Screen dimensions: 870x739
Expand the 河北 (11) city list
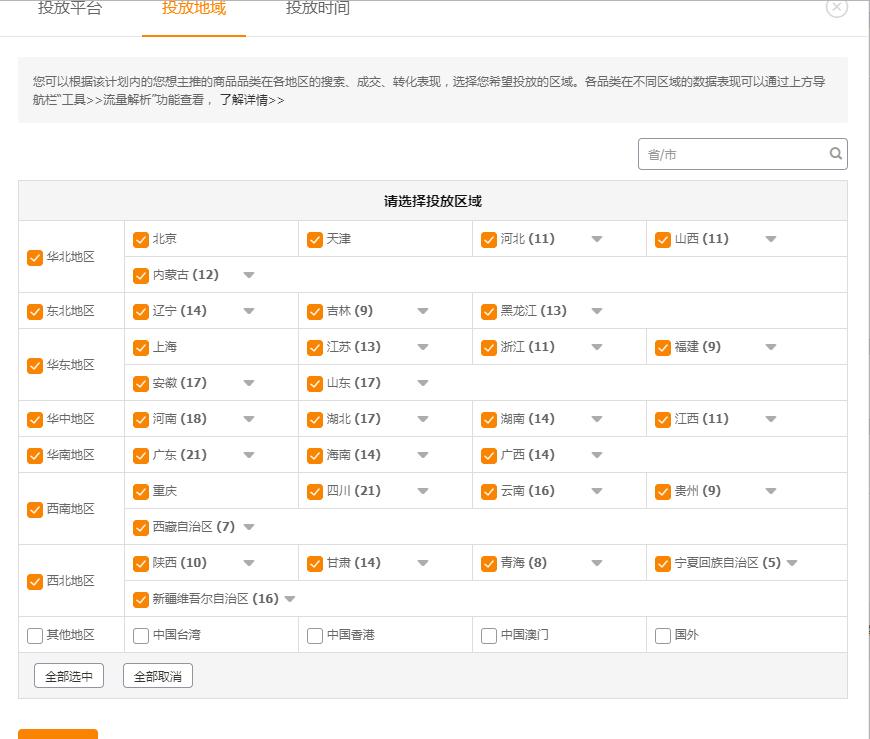coord(597,239)
